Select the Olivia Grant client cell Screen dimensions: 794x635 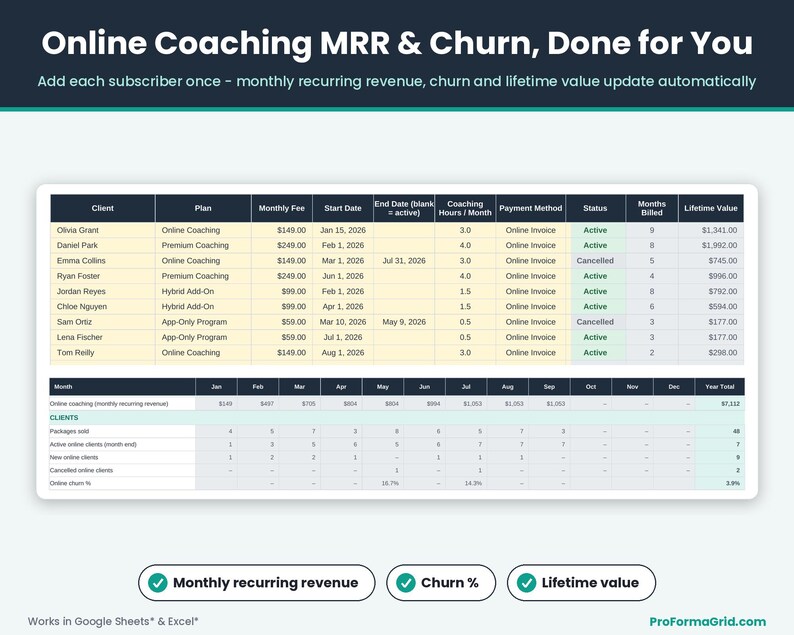pyautogui.click(x=103, y=230)
